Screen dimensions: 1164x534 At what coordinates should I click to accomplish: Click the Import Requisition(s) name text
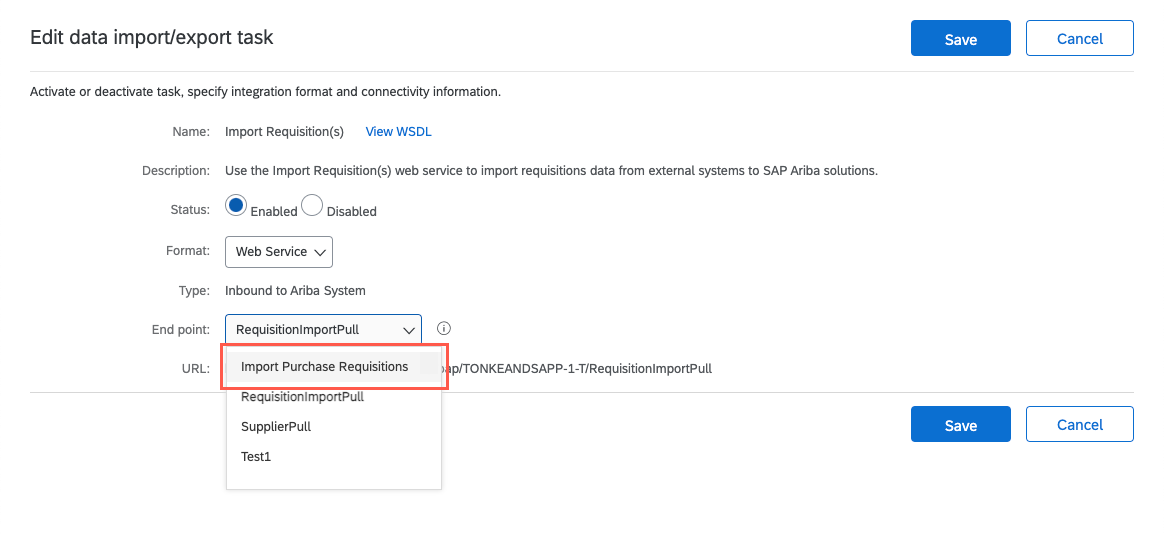pyautogui.click(x=284, y=131)
